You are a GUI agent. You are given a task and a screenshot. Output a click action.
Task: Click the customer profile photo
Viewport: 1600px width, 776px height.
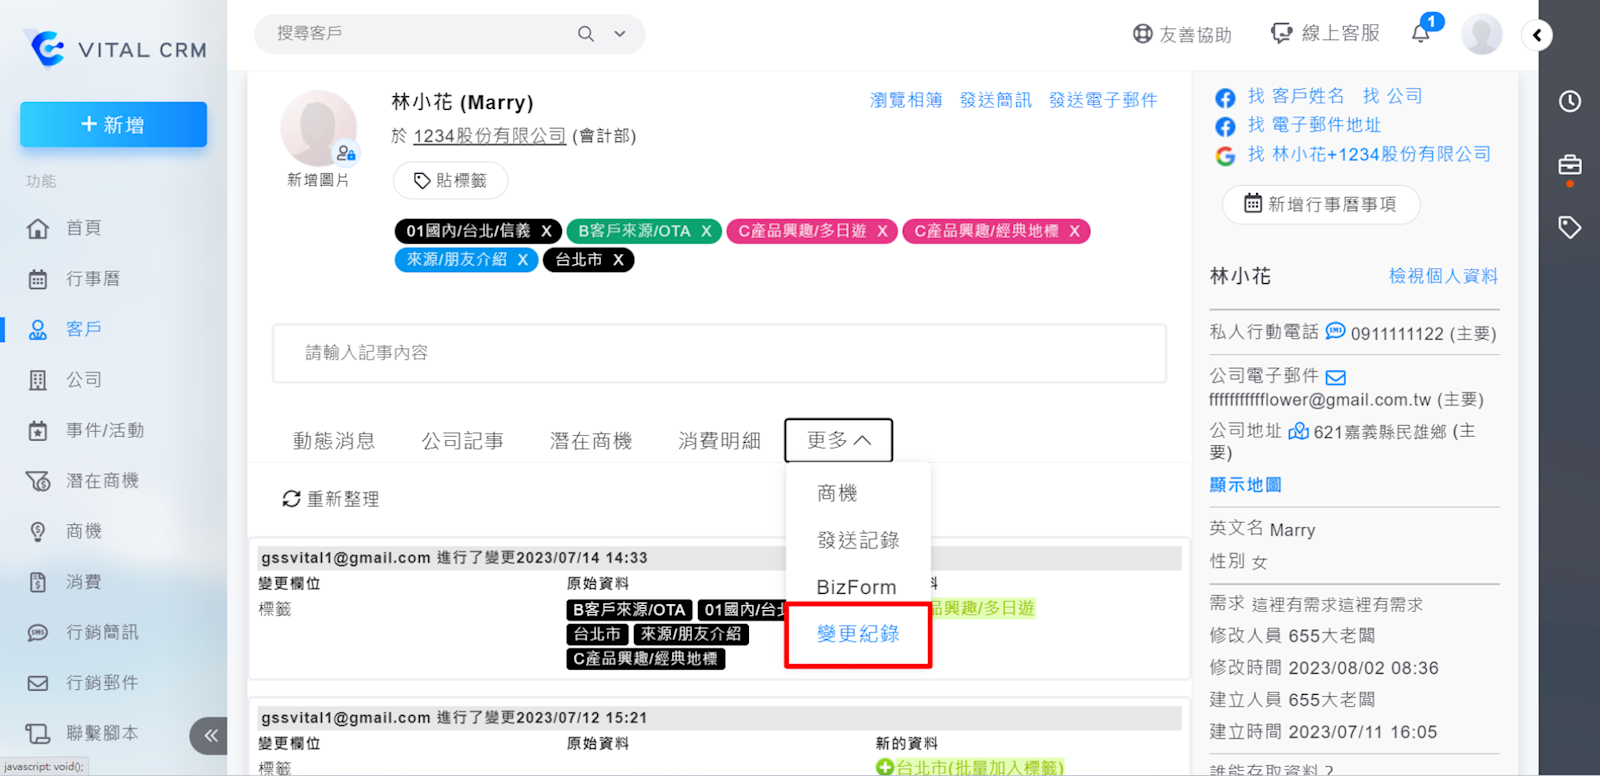pyautogui.click(x=318, y=128)
